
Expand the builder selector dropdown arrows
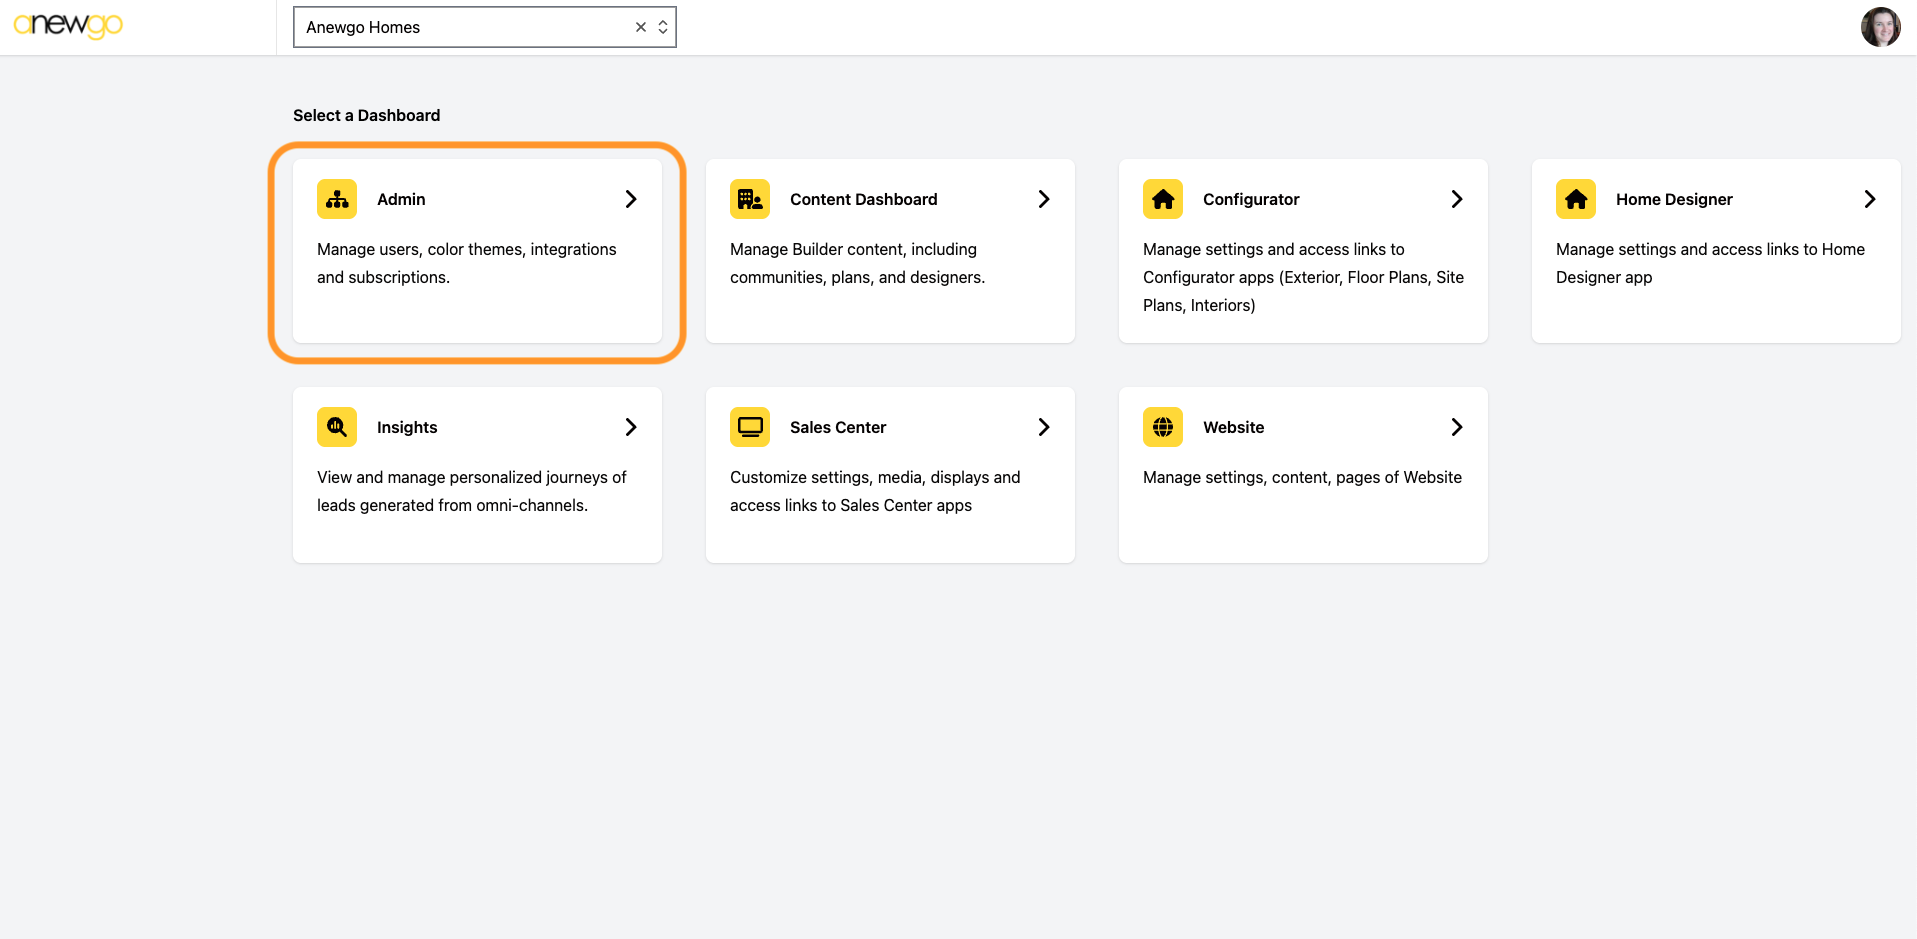click(663, 27)
